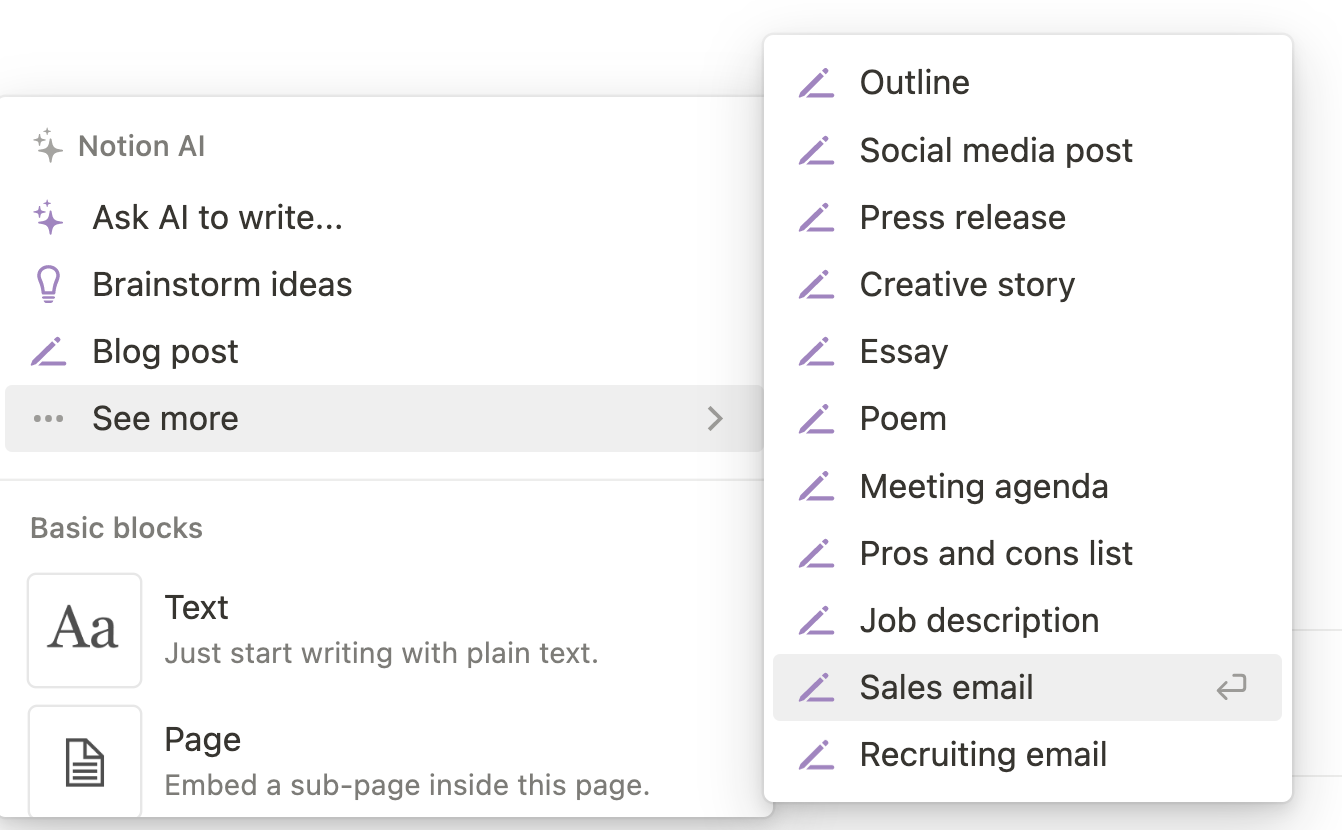Viewport: 1342px width, 830px height.
Task: Click the lightbulb icon for Brainstorm ideas
Action: (x=48, y=285)
